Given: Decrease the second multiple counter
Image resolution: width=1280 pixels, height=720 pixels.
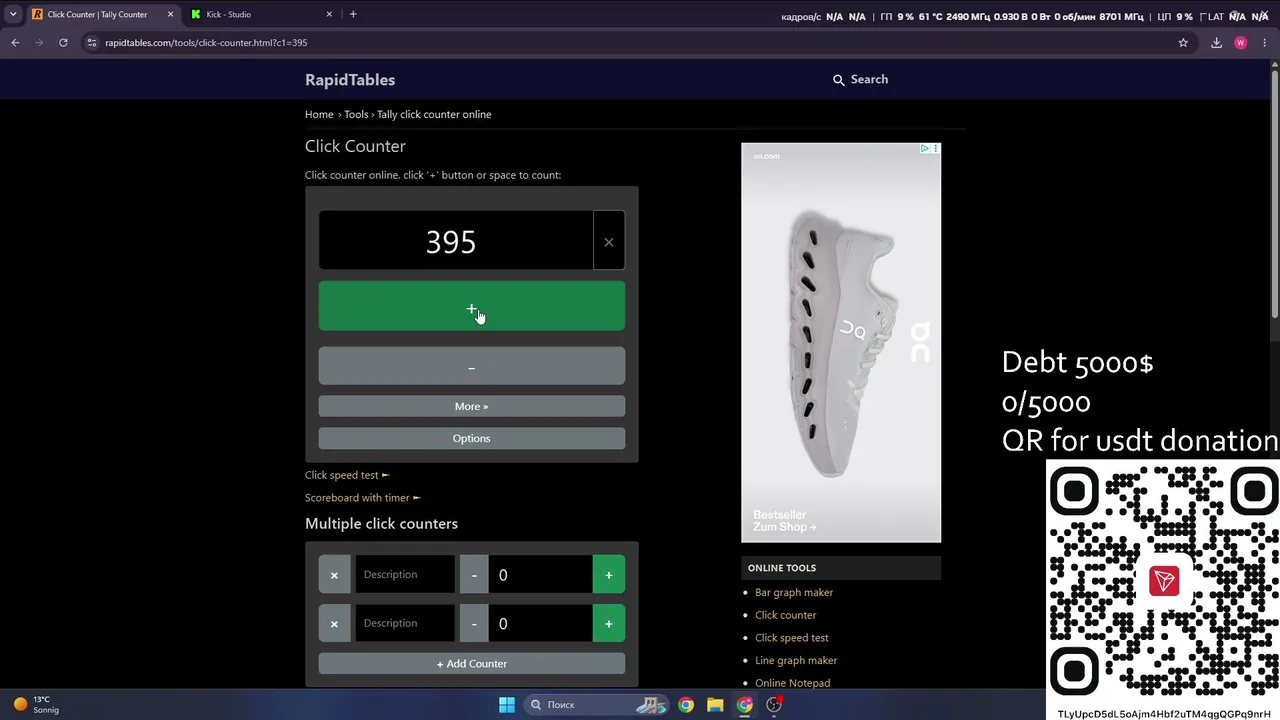Looking at the screenshot, I should [x=474, y=624].
